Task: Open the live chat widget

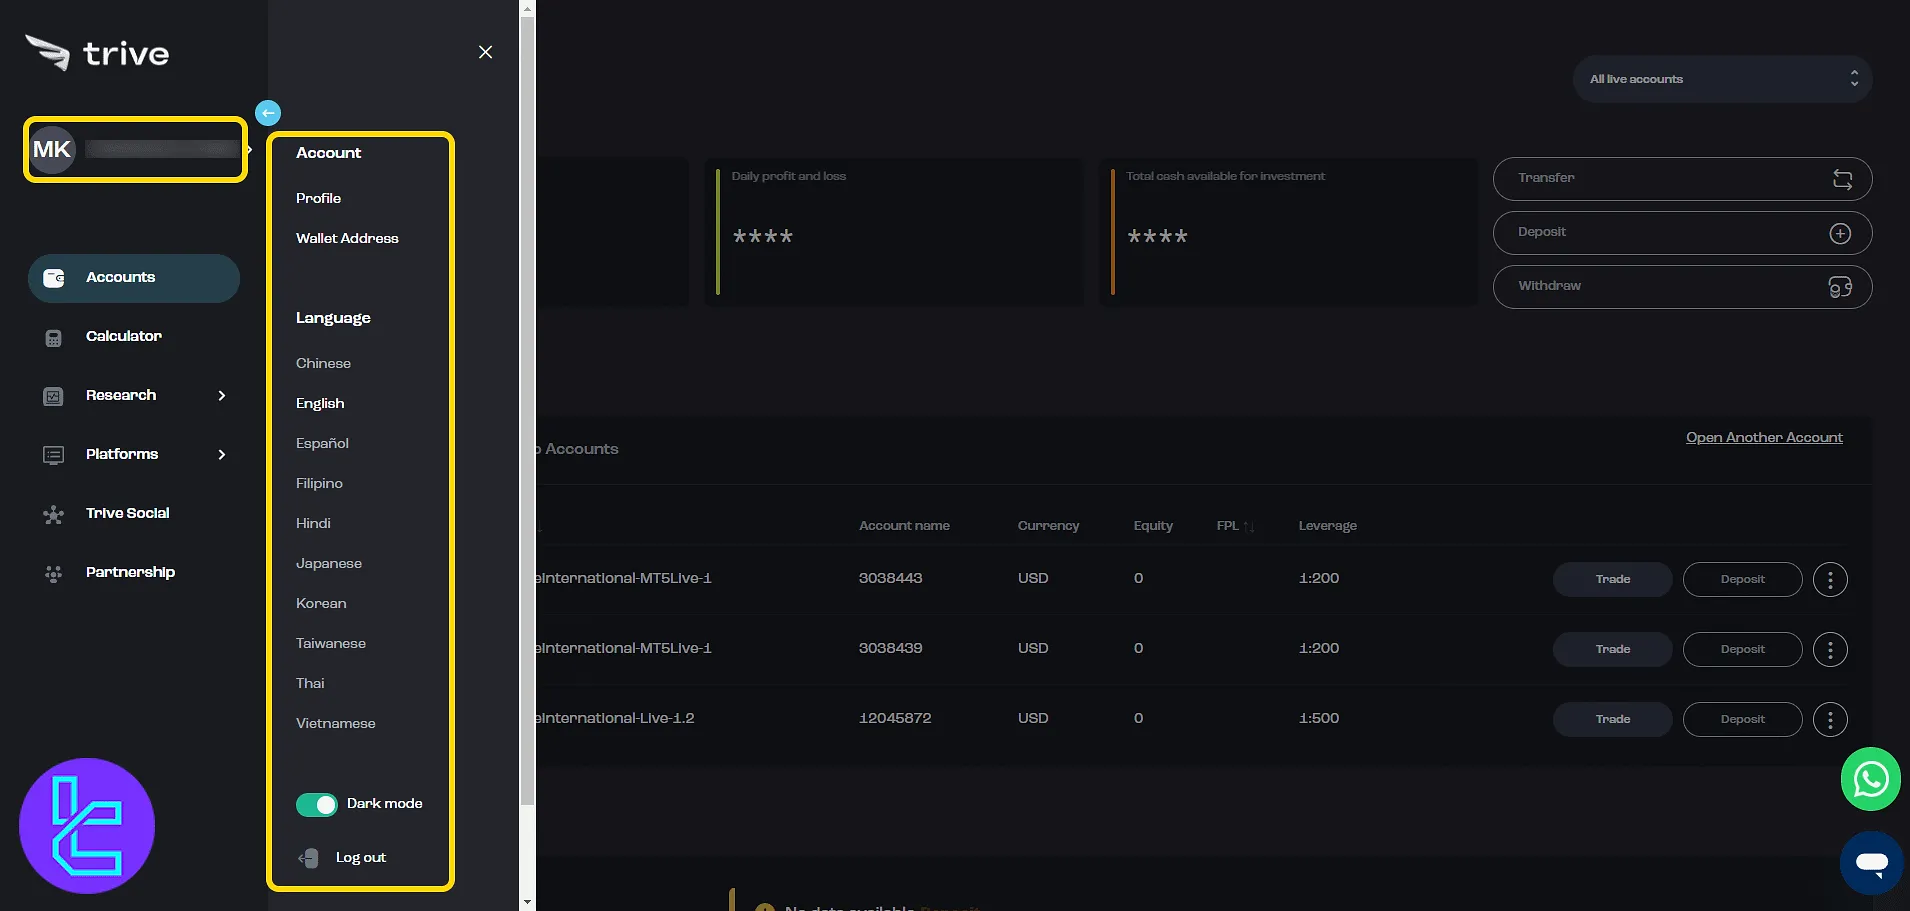Action: click(1871, 862)
